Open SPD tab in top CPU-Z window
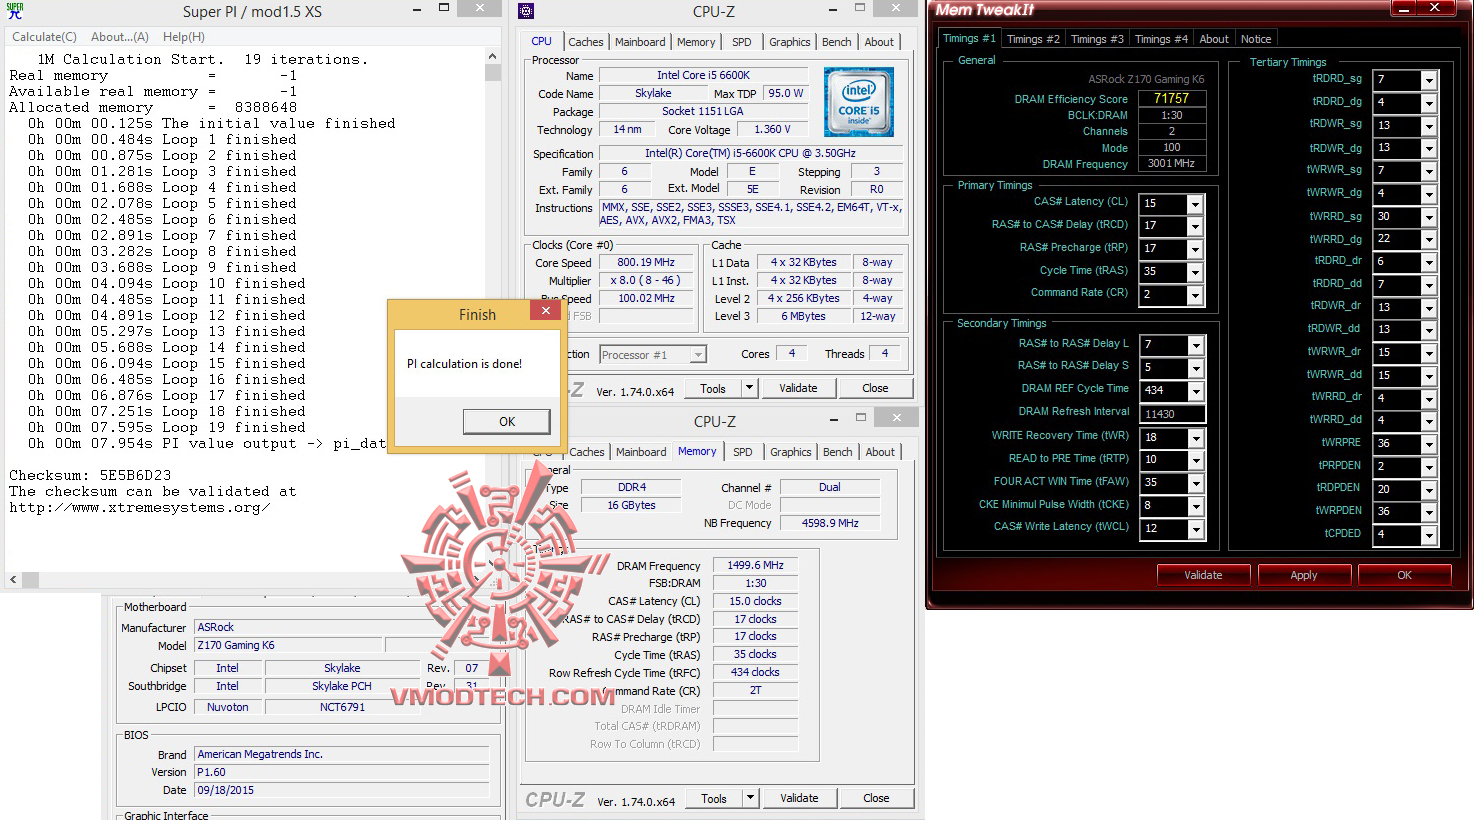The width and height of the screenshot is (1474, 820). tap(742, 42)
